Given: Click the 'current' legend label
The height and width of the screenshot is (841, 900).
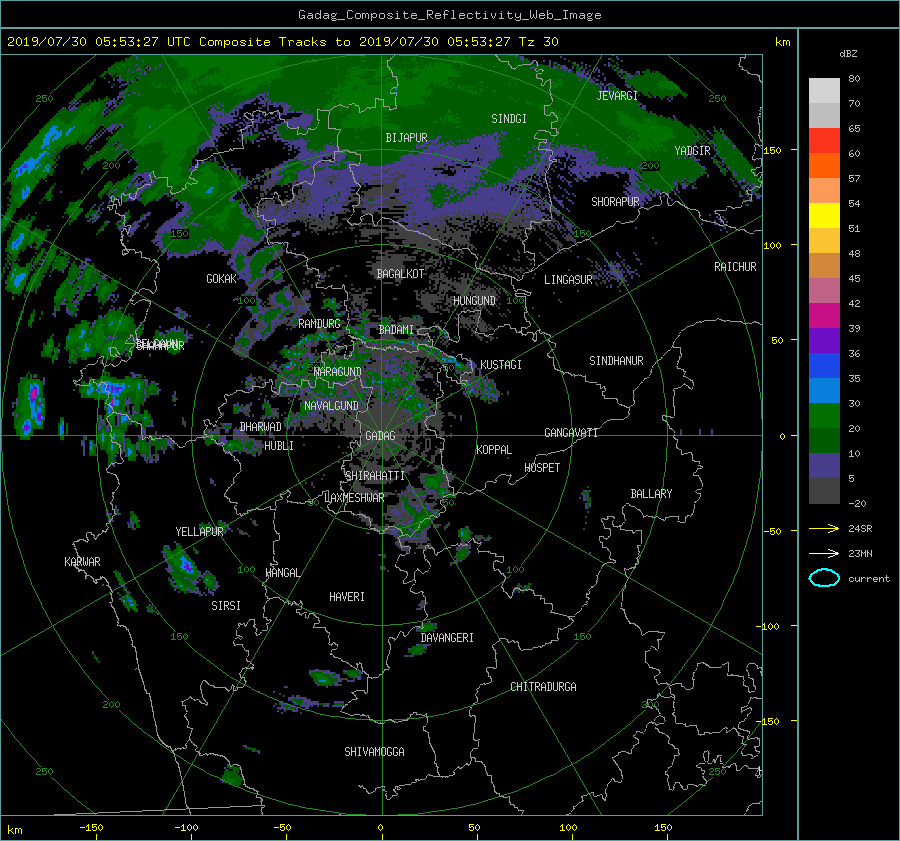Looking at the screenshot, I should (868, 579).
